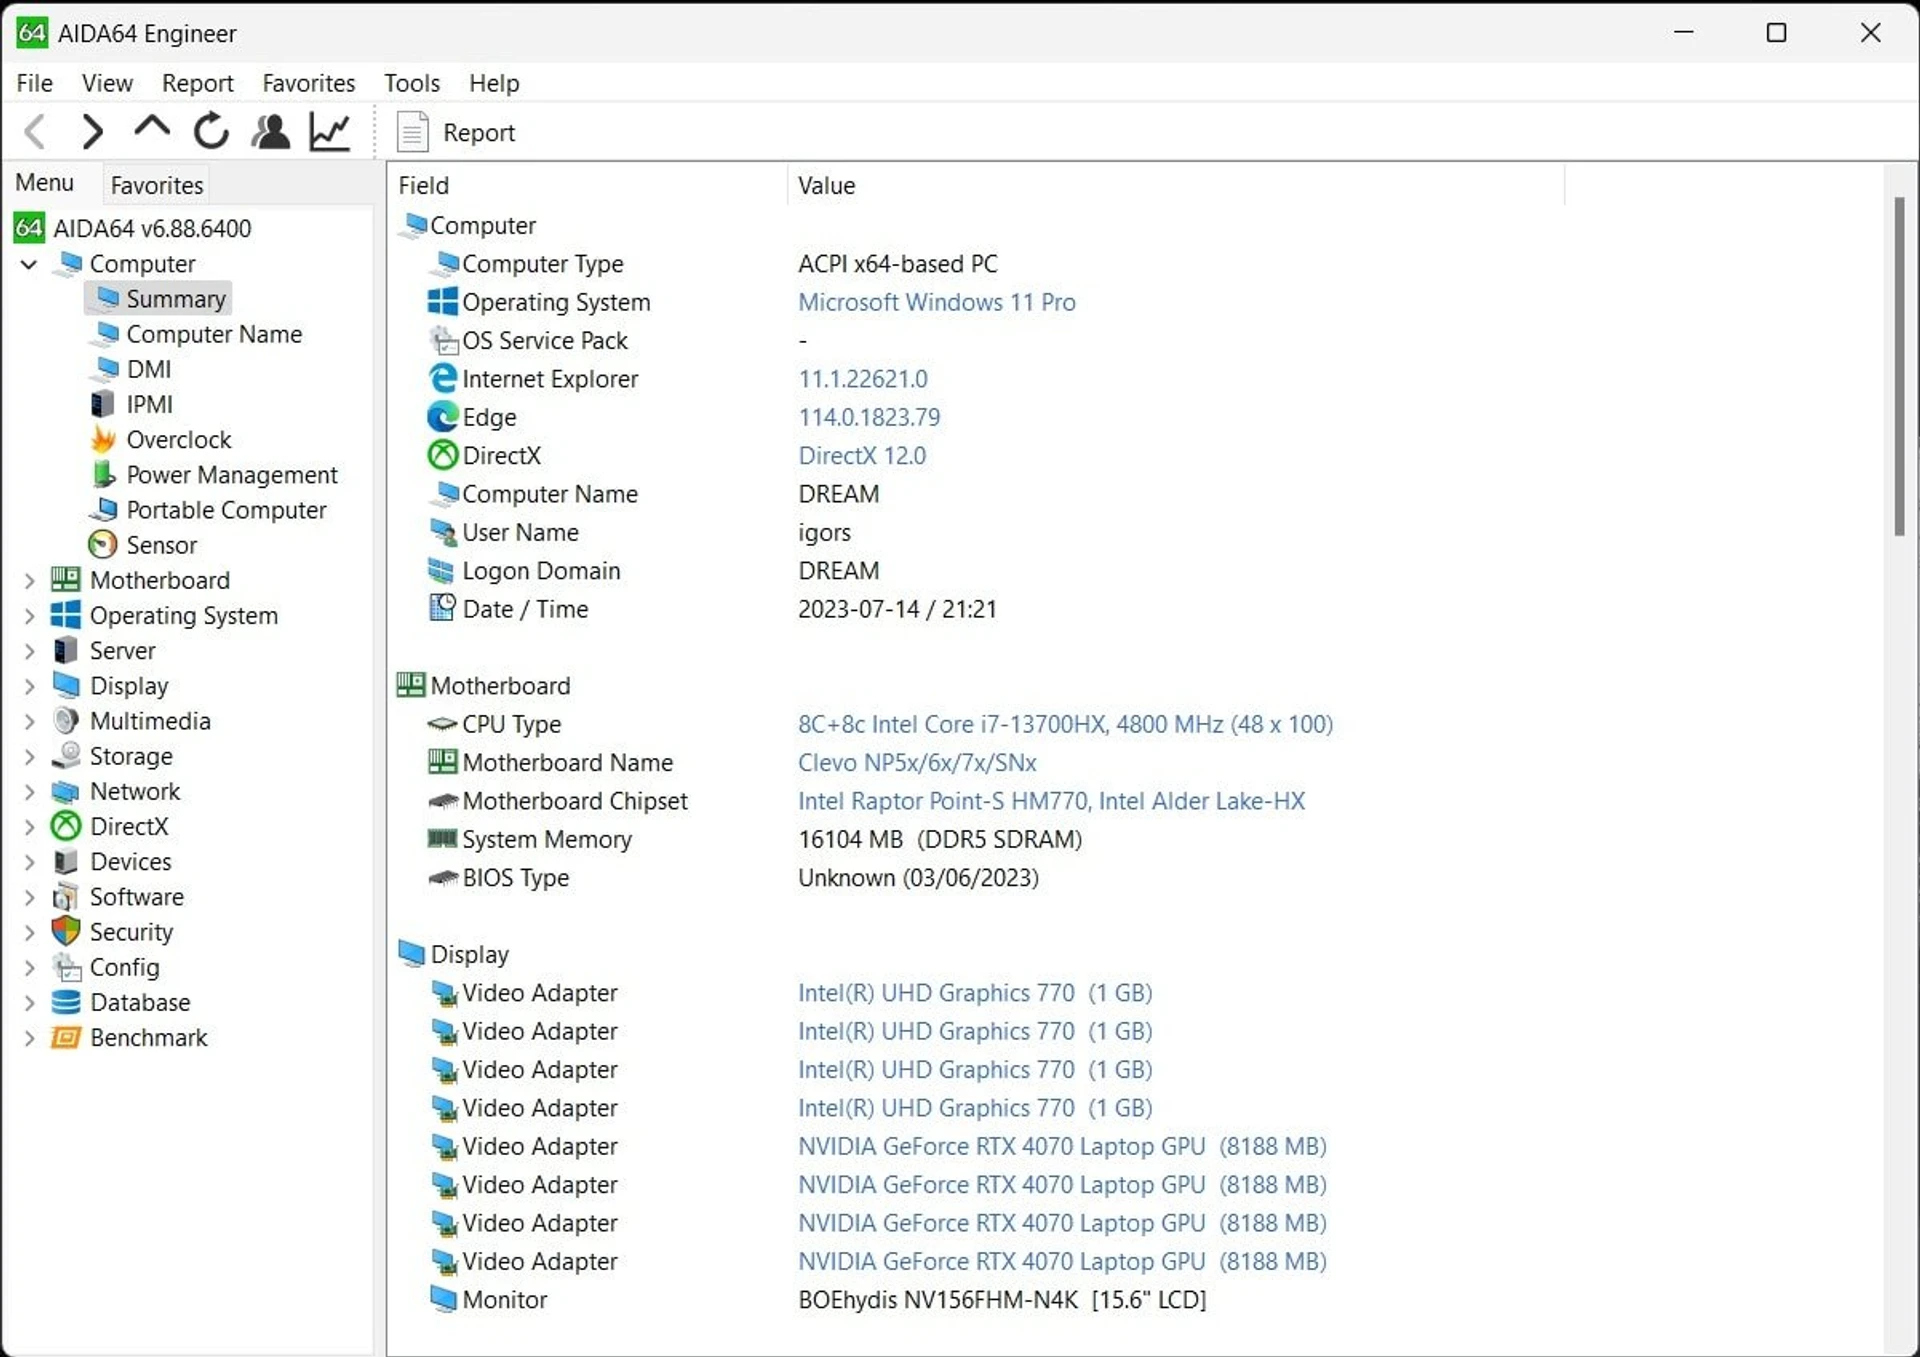Open the Microsoft Windows 11 Pro link
Screen dimensions: 1920x1357
(x=936, y=302)
